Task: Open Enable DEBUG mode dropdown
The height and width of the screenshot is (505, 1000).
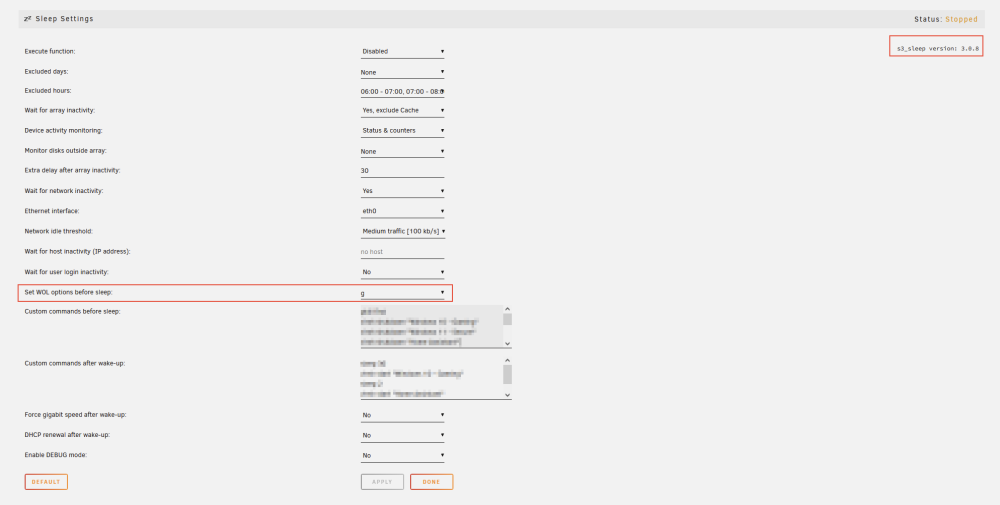Action: point(402,455)
